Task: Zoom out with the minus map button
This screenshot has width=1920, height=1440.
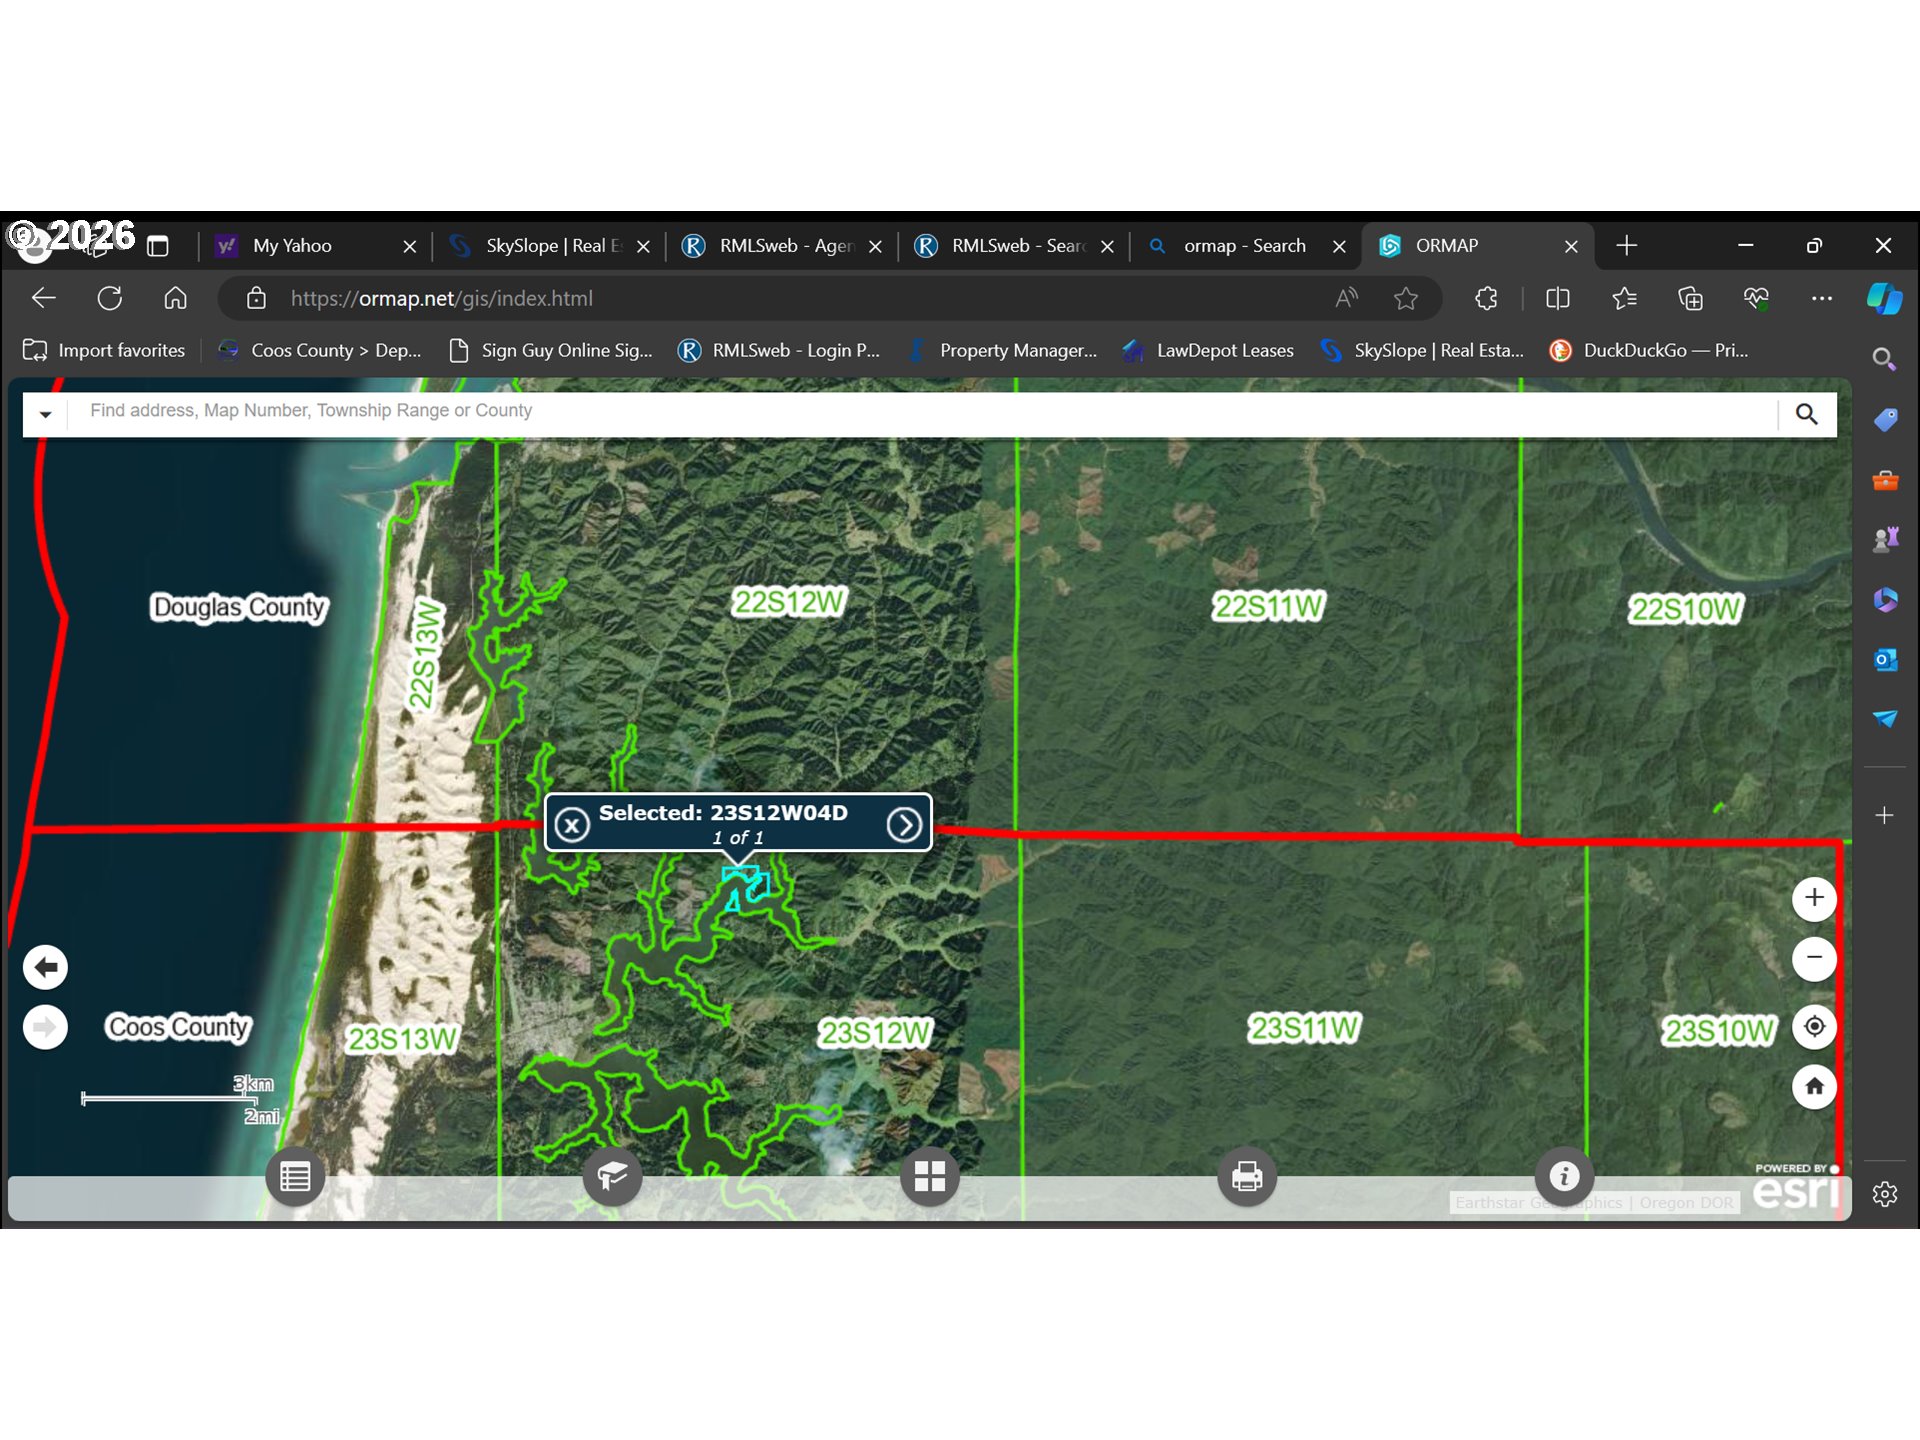Action: pyautogui.click(x=1814, y=958)
